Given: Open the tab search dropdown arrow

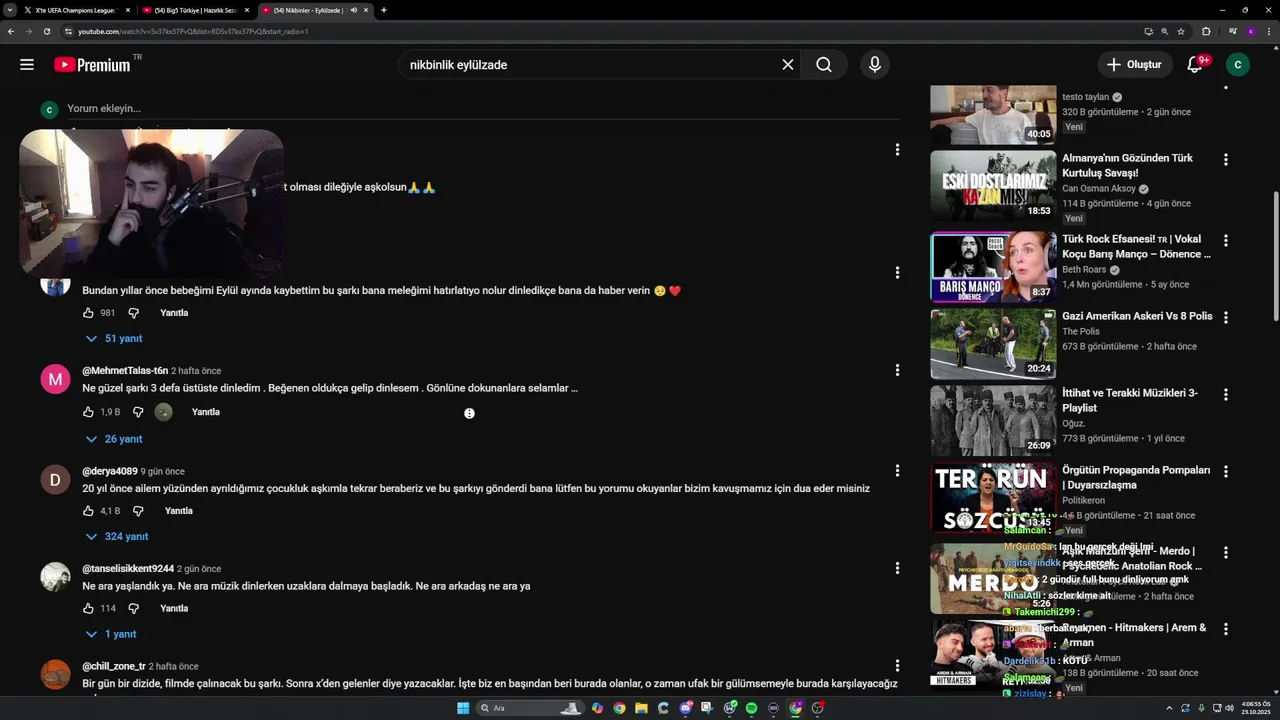Looking at the screenshot, I should [x=9, y=10].
